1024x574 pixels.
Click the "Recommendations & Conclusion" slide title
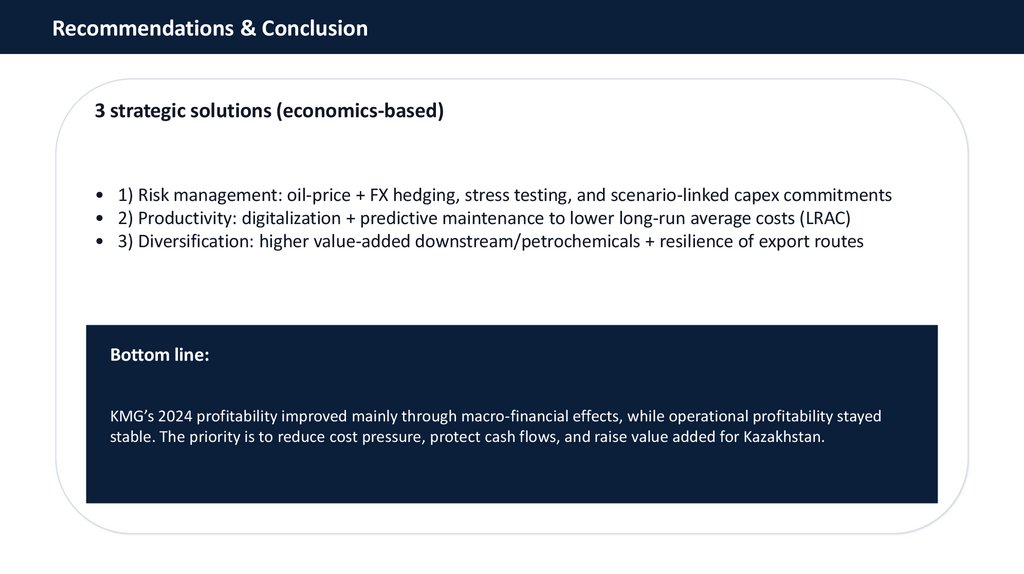pos(209,28)
